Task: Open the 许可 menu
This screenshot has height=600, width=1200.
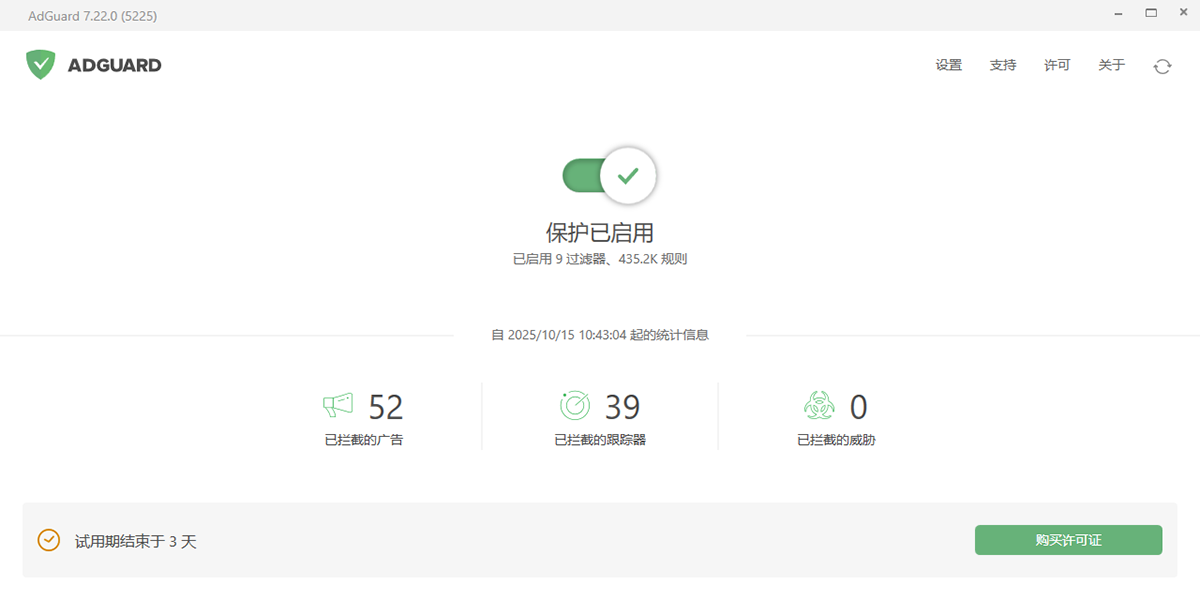Action: (x=1057, y=65)
